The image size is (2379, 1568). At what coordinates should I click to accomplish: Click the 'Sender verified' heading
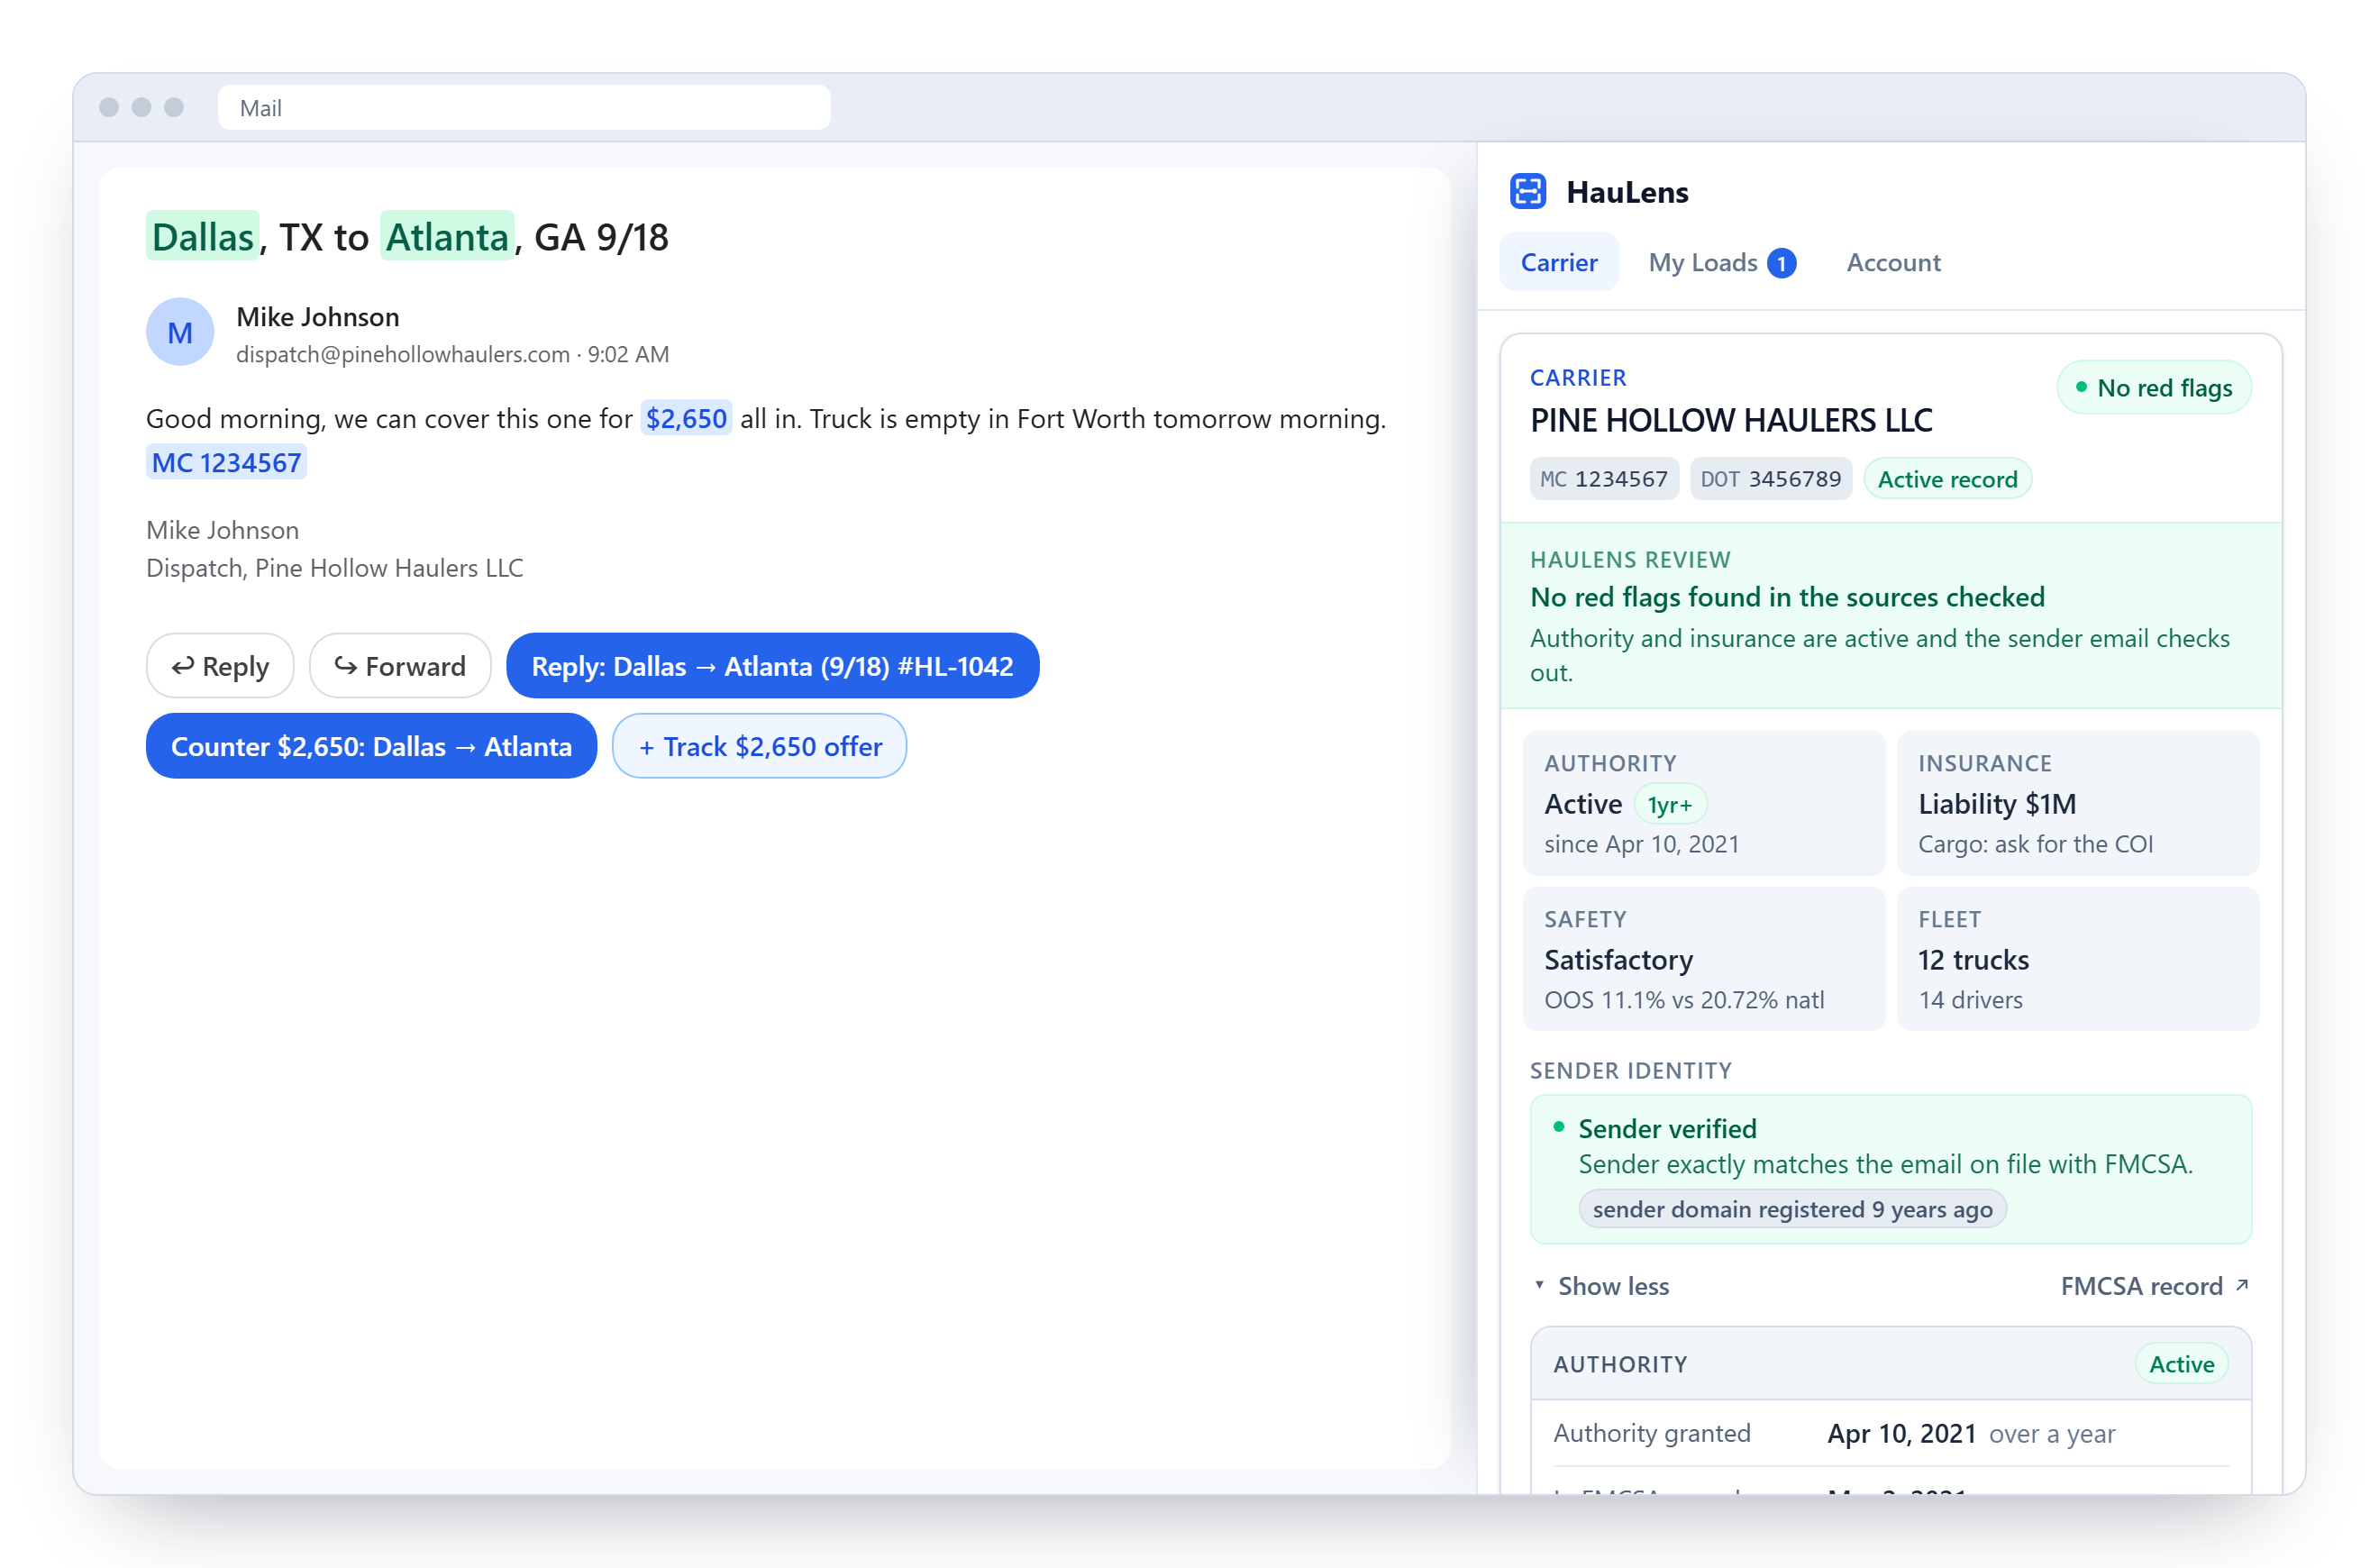(1667, 1129)
